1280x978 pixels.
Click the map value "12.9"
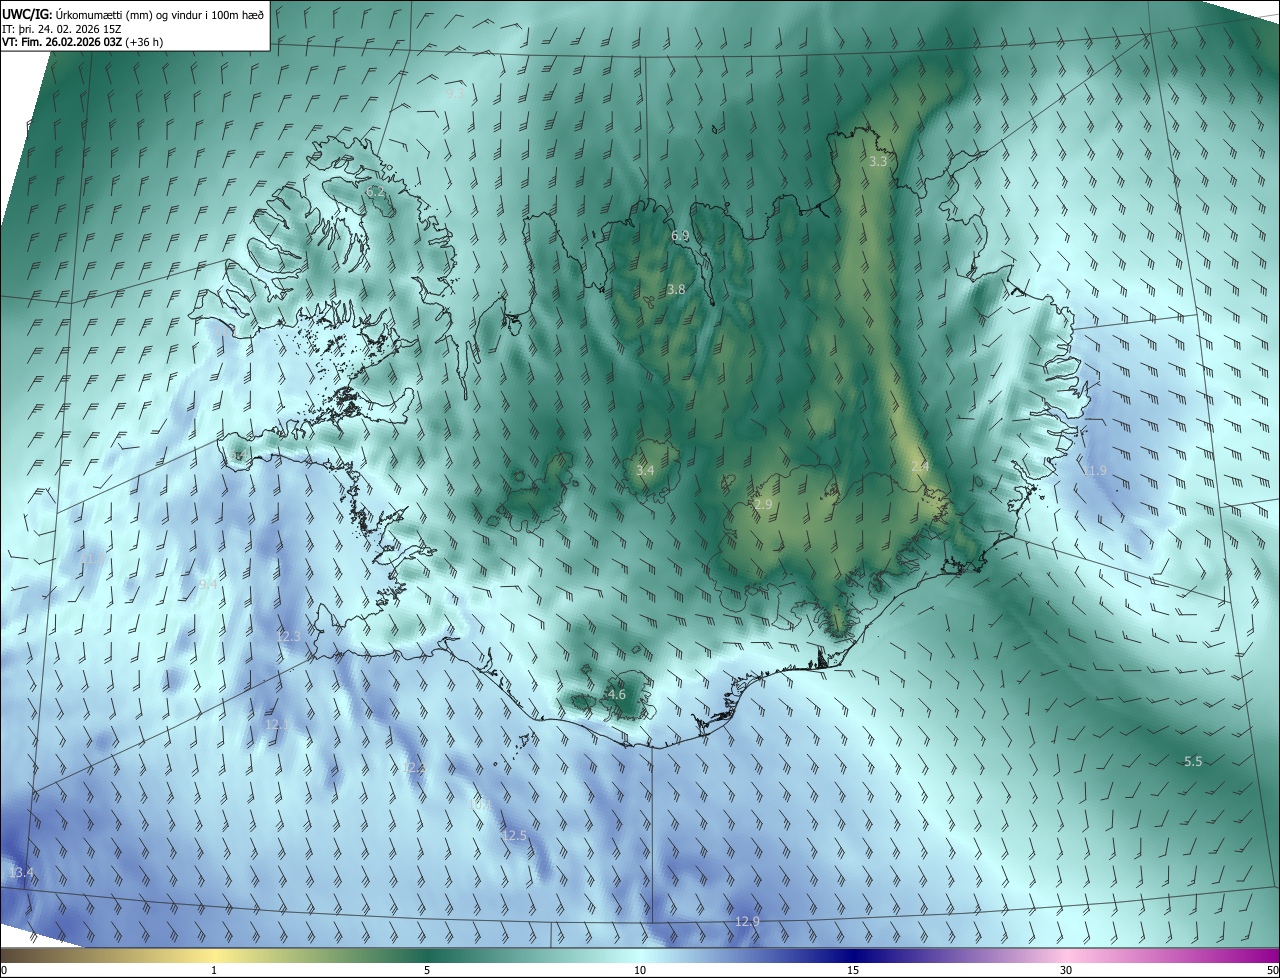[747, 922]
